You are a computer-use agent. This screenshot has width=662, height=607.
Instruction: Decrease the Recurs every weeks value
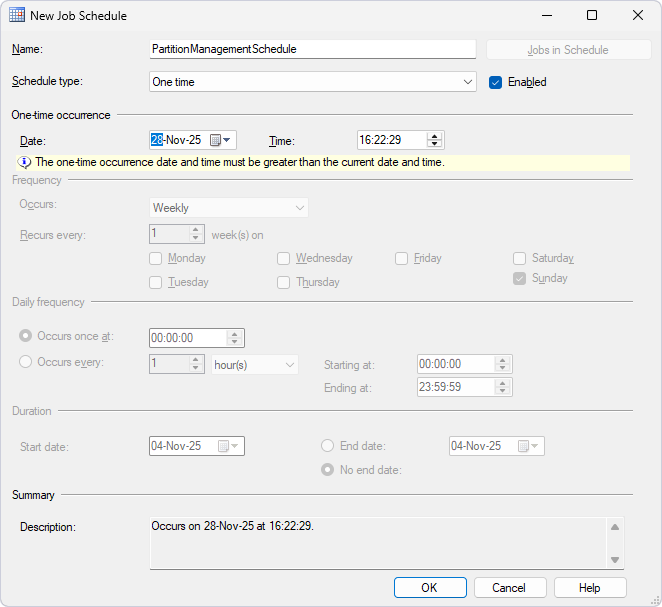click(195, 238)
